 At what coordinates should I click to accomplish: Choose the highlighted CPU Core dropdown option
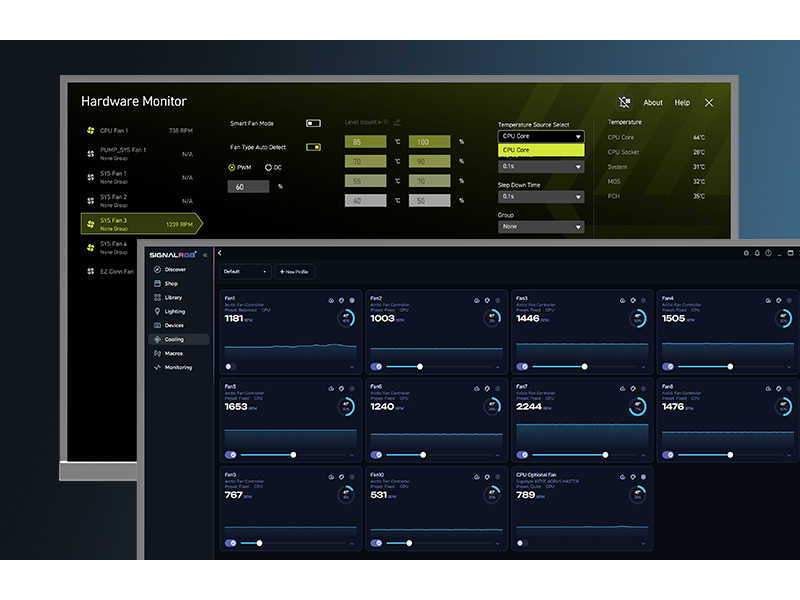[x=541, y=150]
